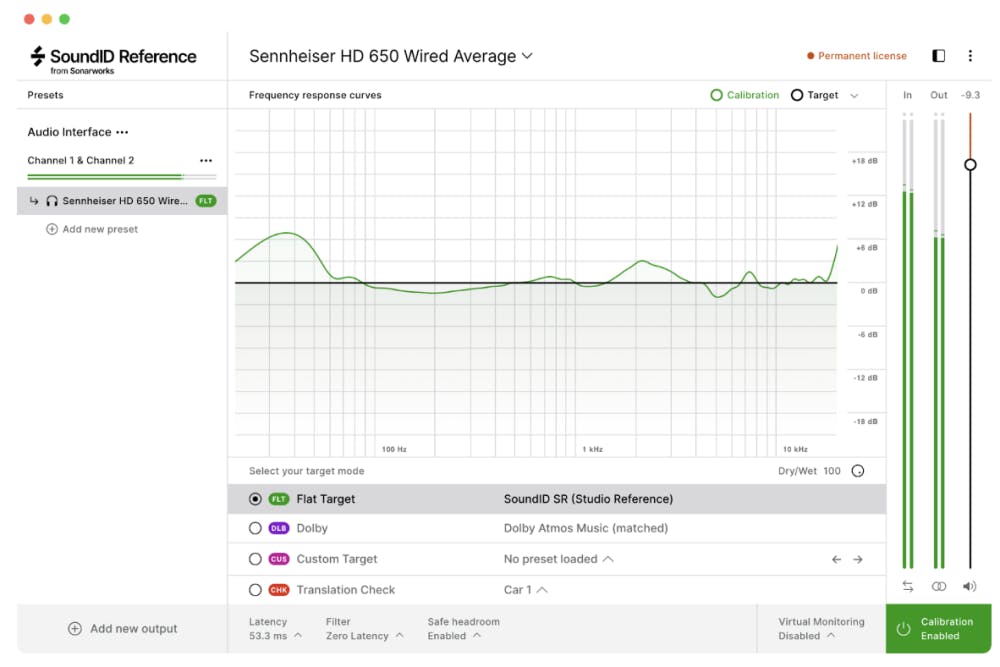The height and width of the screenshot is (667, 1000).
Task: Open the three-dot main menu icon
Action: [x=970, y=56]
